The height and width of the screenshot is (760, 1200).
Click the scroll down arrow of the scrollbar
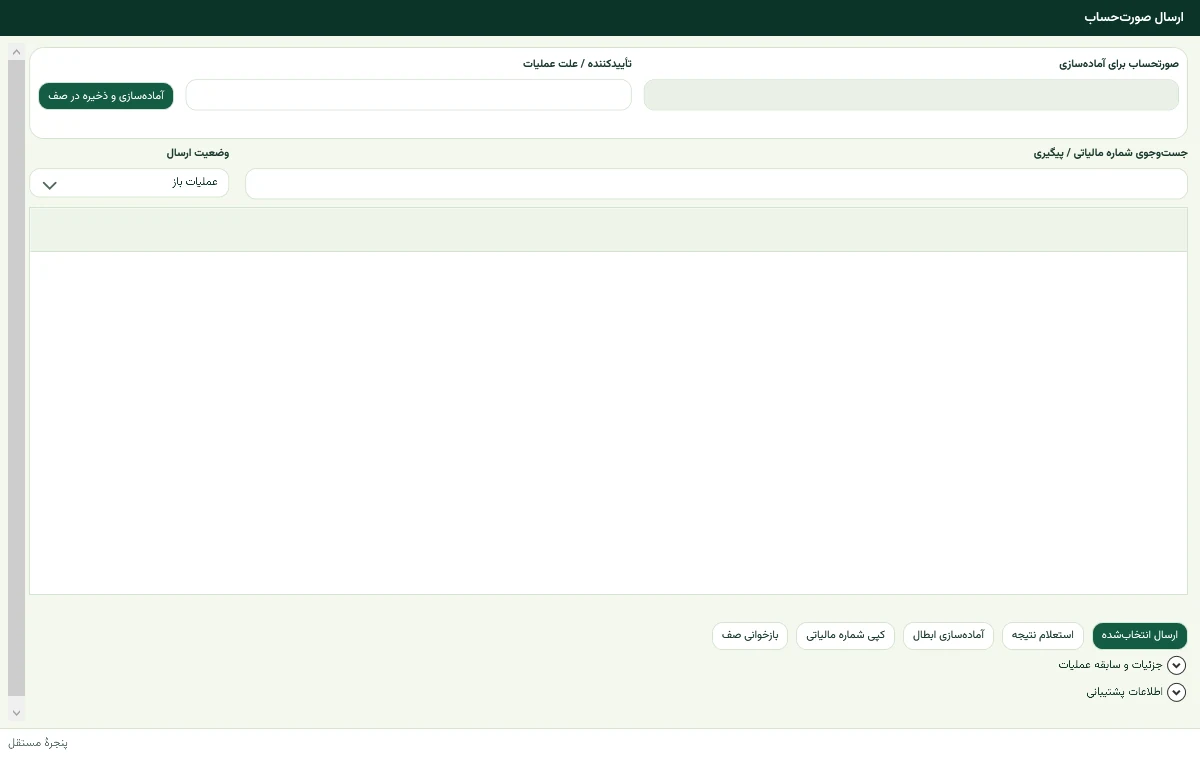[16, 712]
